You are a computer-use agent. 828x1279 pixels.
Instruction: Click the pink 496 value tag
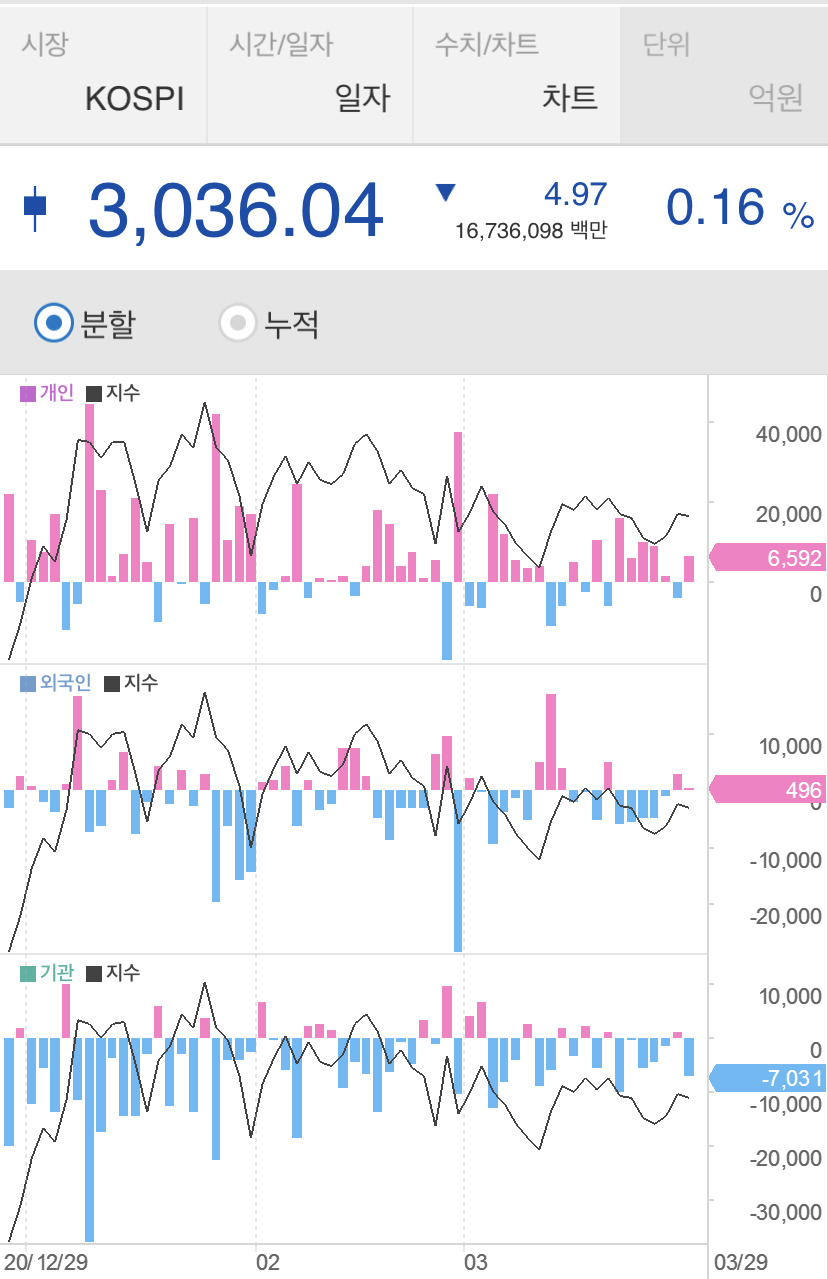767,790
